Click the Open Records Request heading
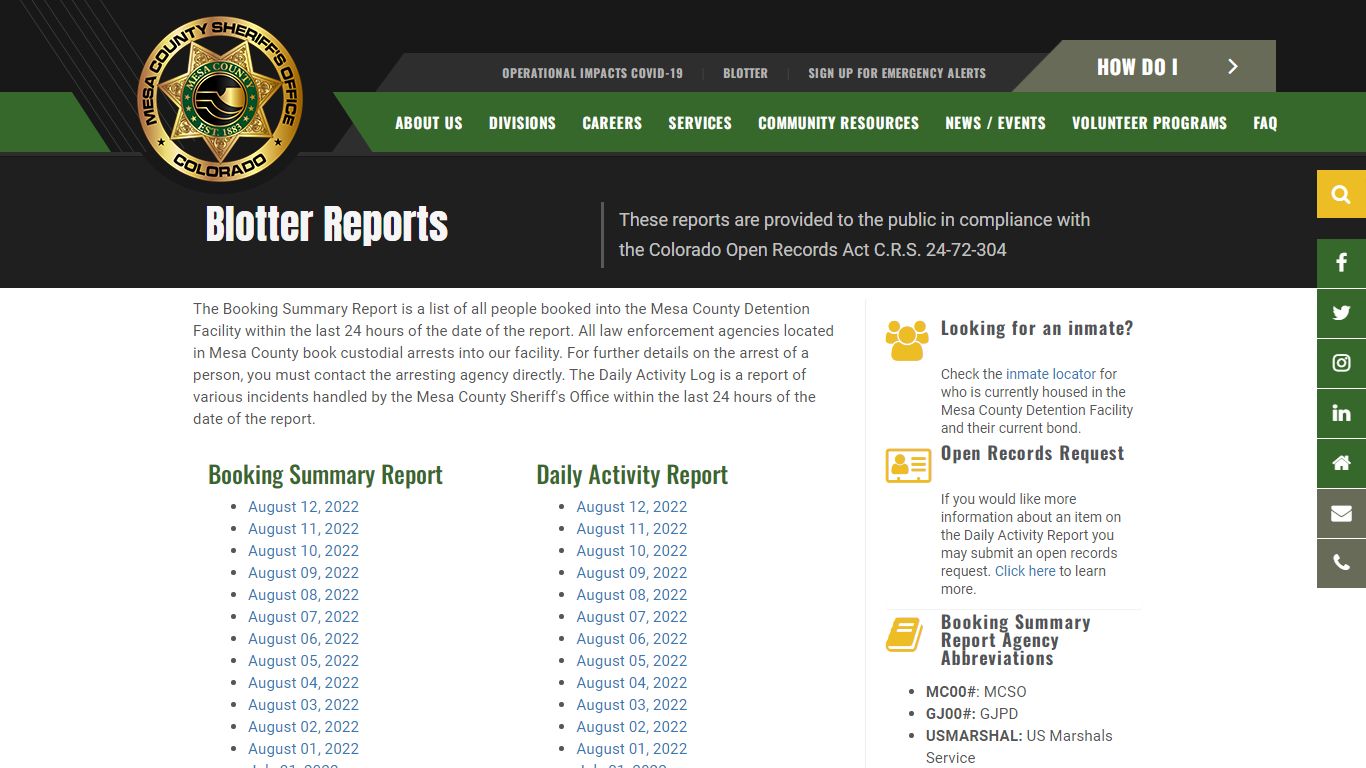The width and height of the screenshot is (1366, 768). 1032,453
